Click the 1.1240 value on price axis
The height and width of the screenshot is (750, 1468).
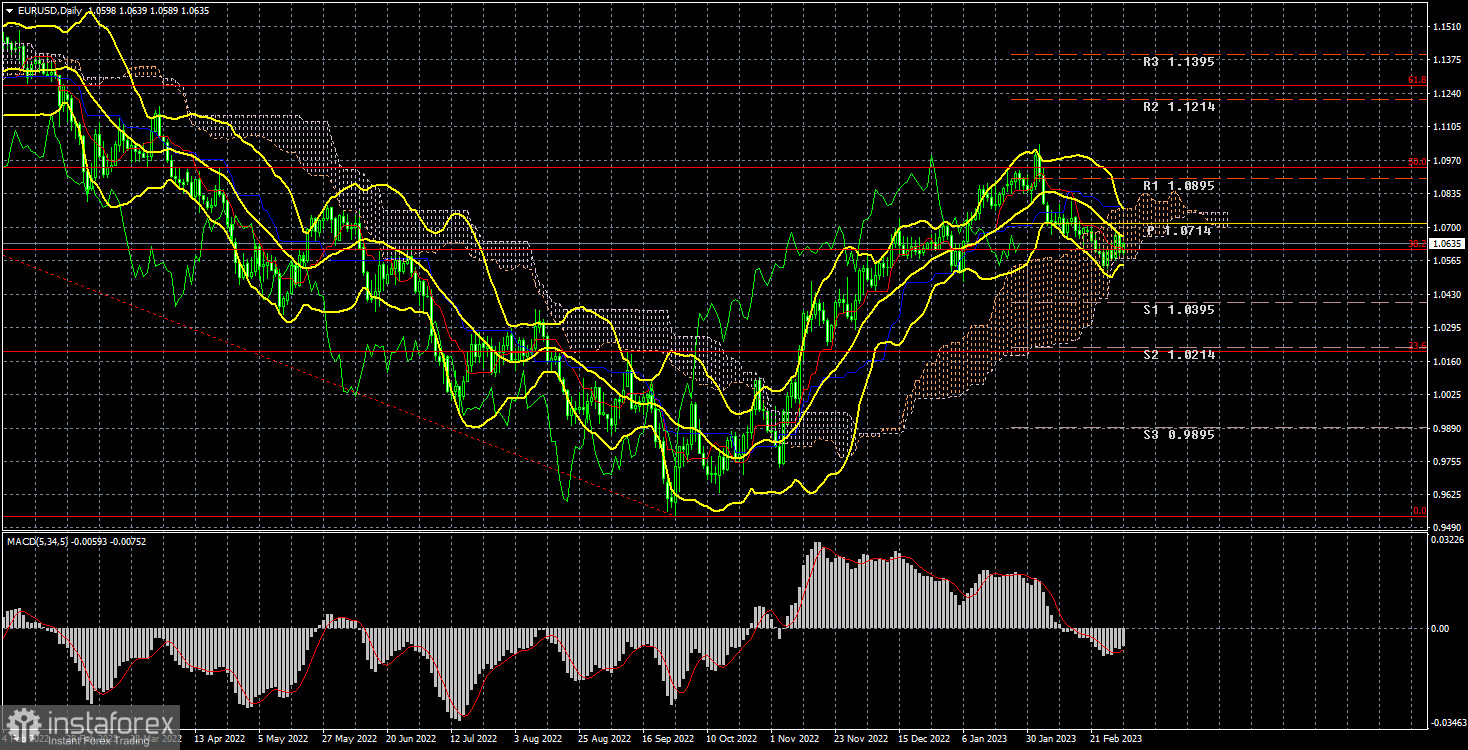tap(1446, 93)
